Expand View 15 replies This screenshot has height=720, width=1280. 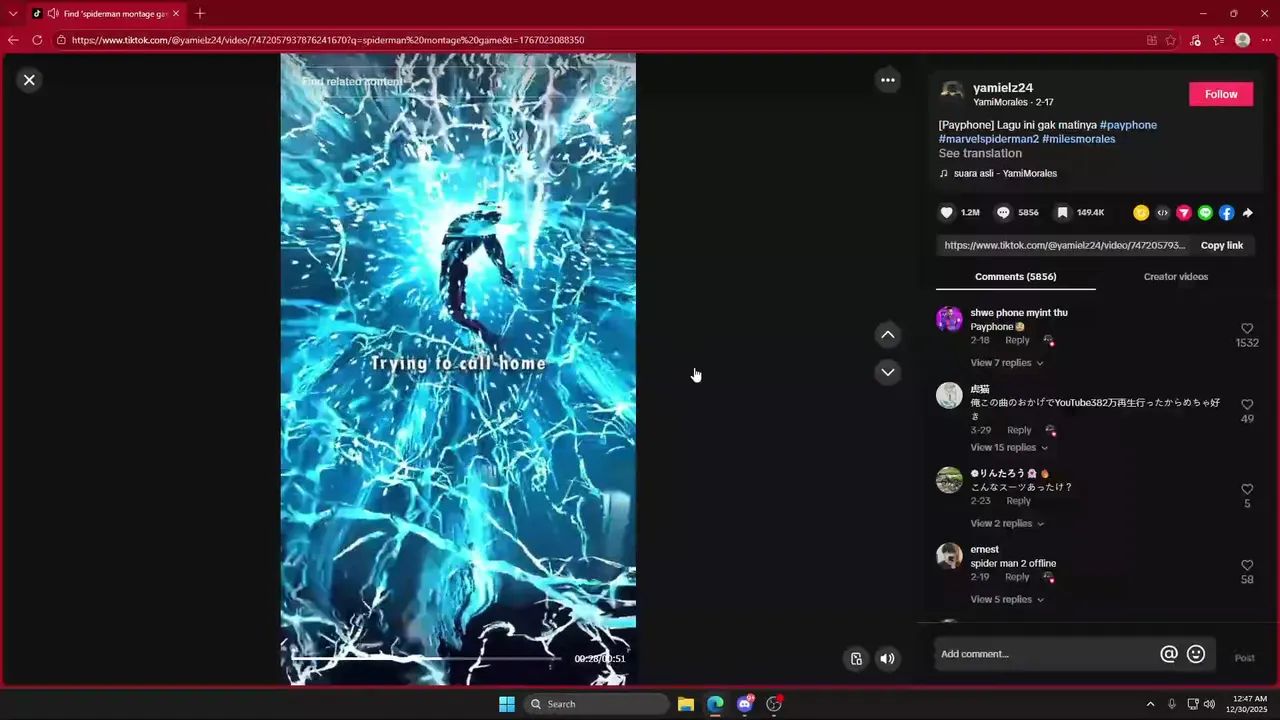click(1009, 447)
